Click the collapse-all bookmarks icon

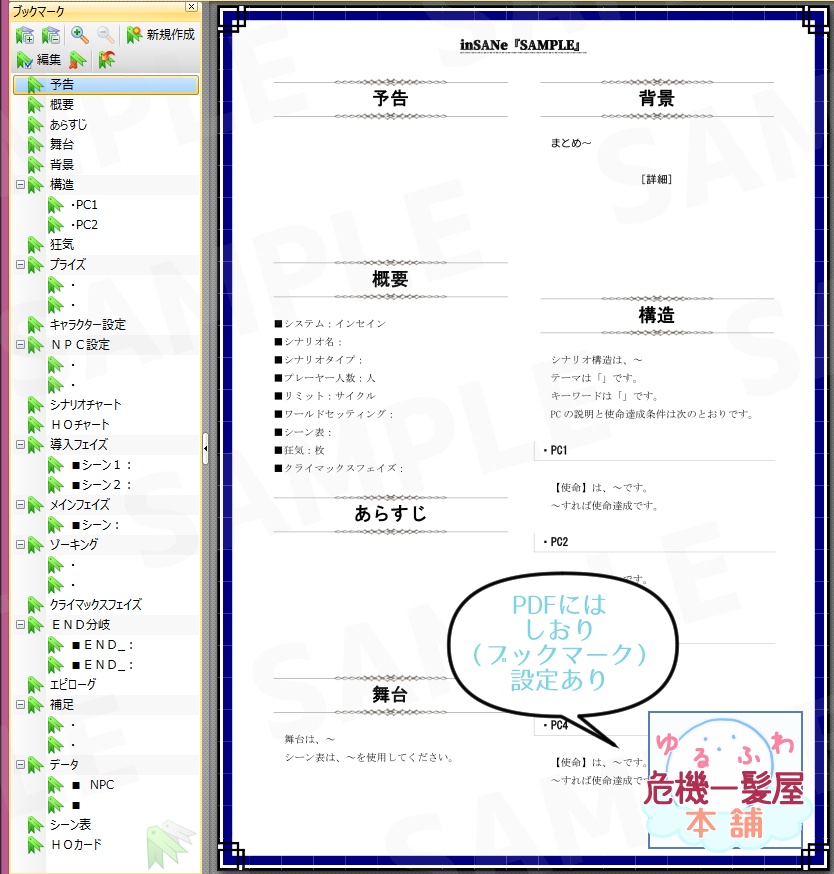click(52, 35)
